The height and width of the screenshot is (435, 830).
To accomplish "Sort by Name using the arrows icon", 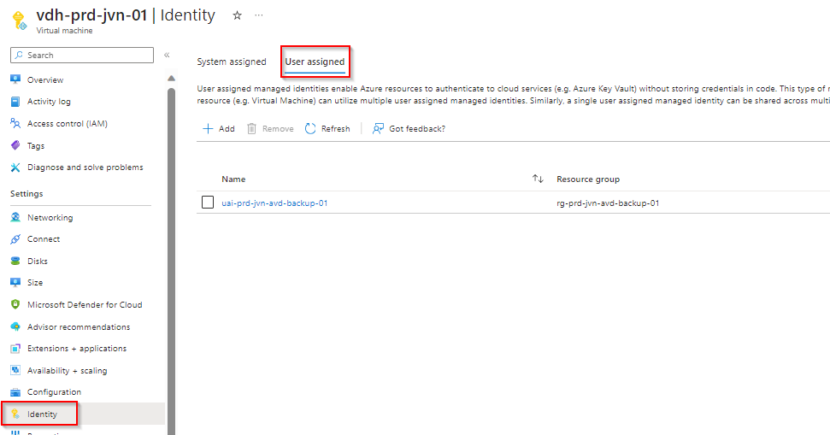I will coord(538,179).
